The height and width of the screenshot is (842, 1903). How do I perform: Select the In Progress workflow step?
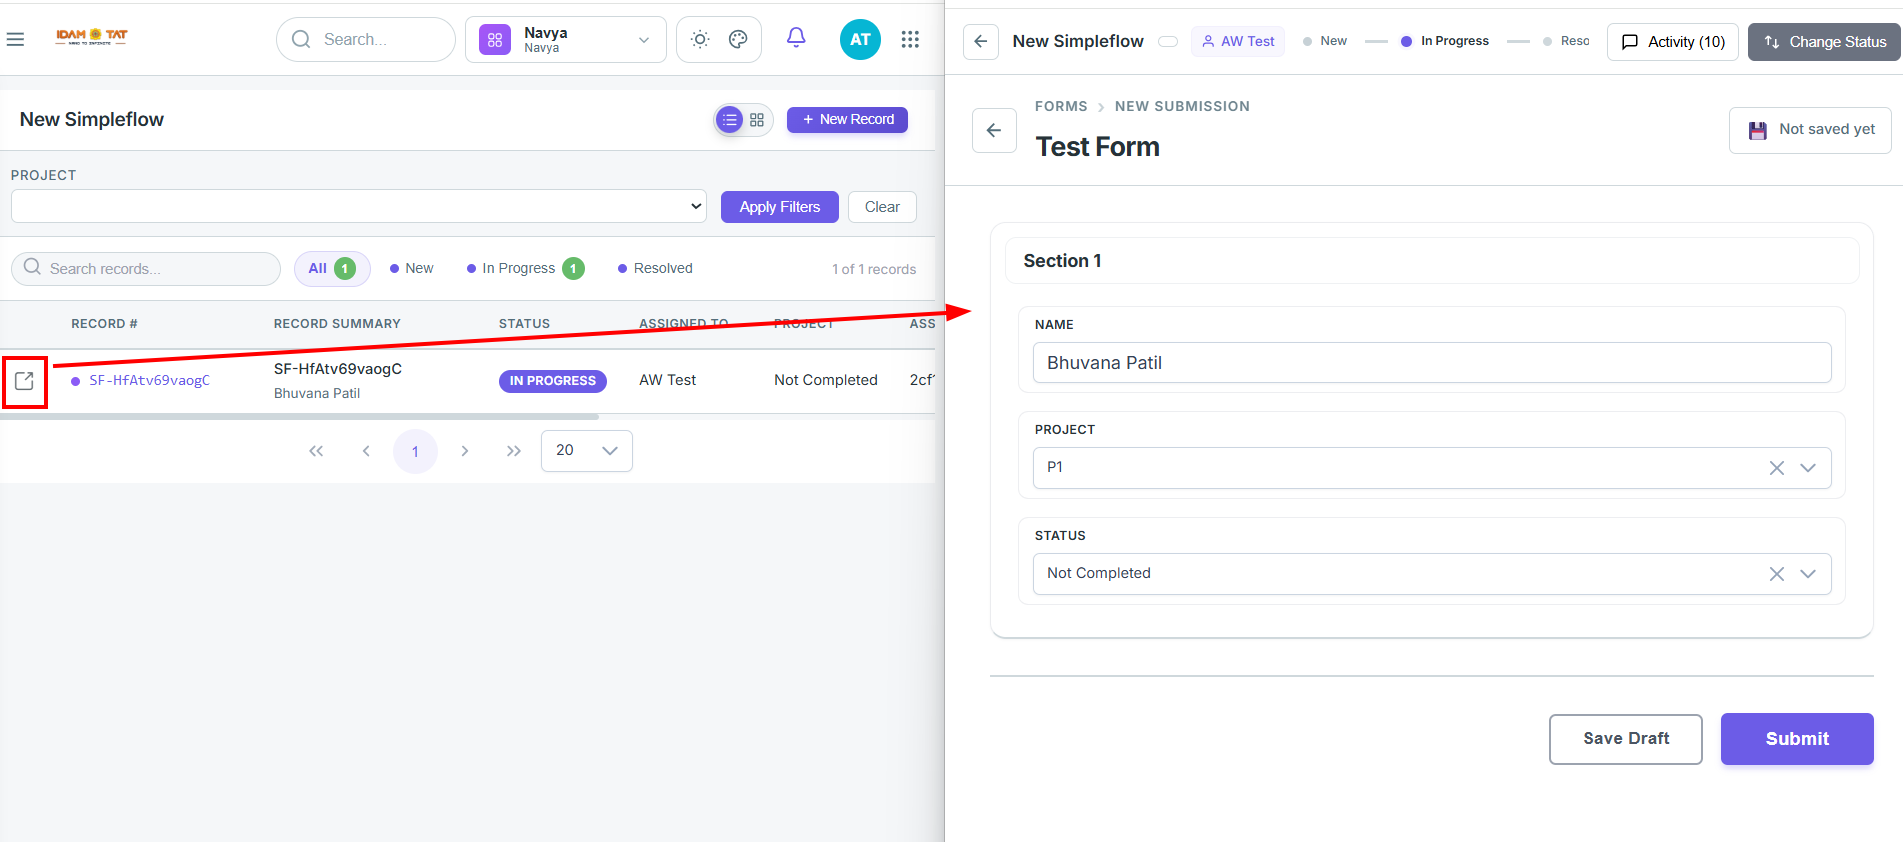(1445, 41)
